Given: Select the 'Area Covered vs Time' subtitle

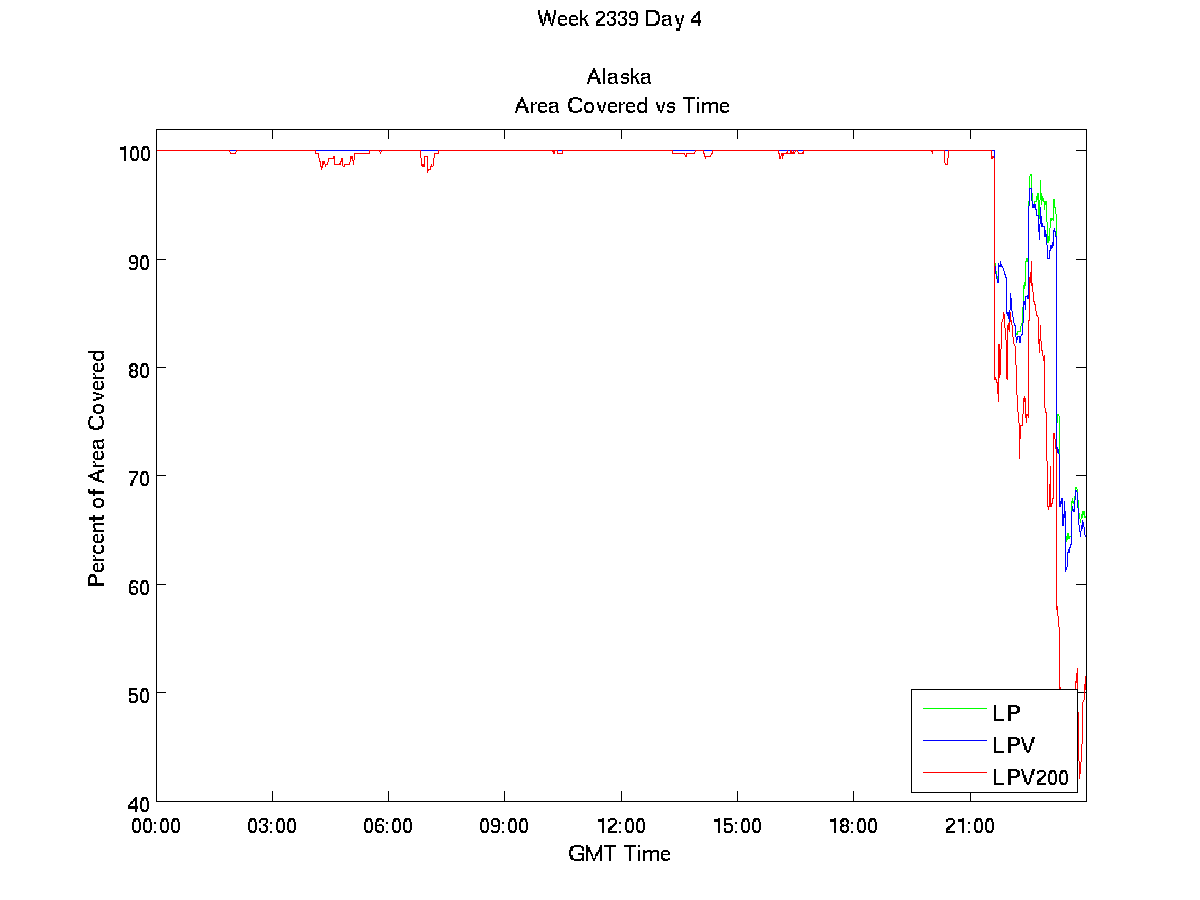Looking at the screenshot, I should [x=621, y=105].
